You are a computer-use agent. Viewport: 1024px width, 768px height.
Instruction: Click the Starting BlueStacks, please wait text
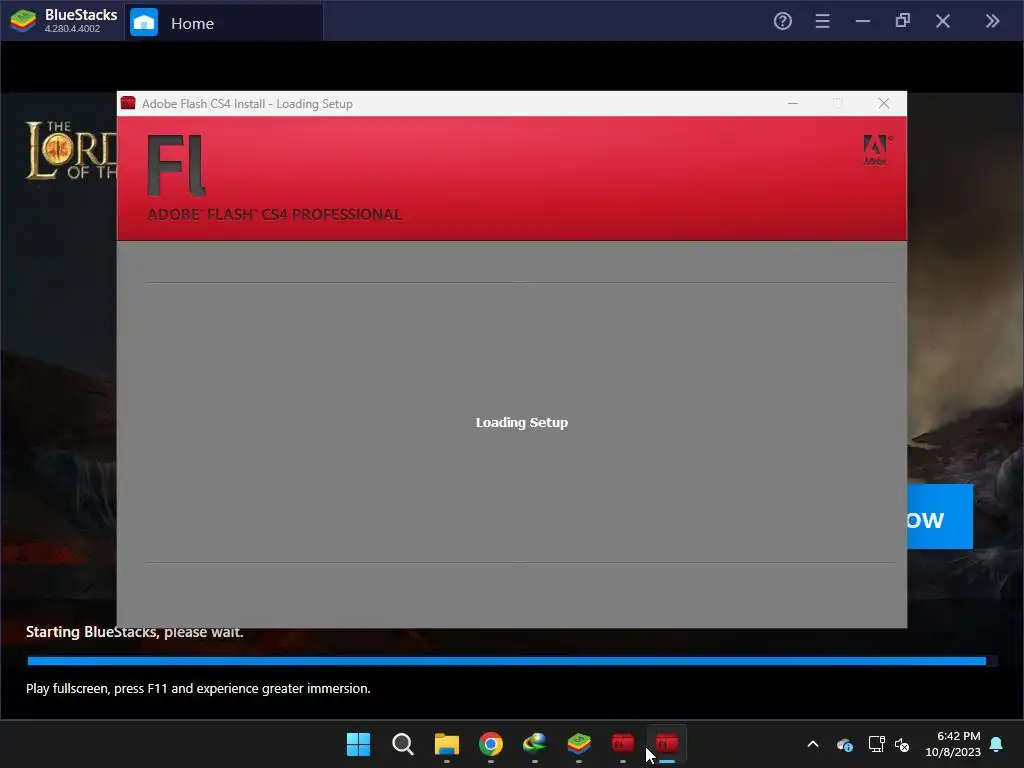135,632
